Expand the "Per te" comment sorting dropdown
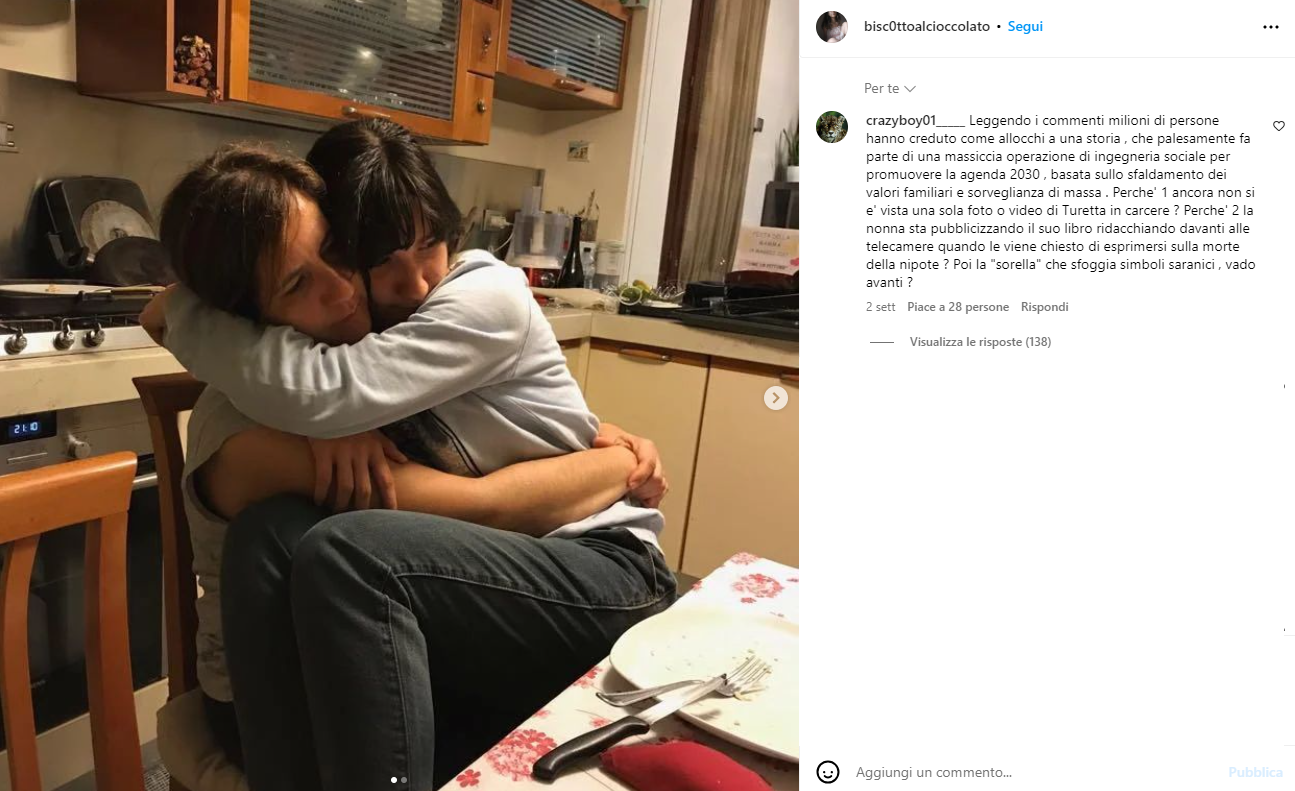1295x791 pixels. click(x=890, y=89)
